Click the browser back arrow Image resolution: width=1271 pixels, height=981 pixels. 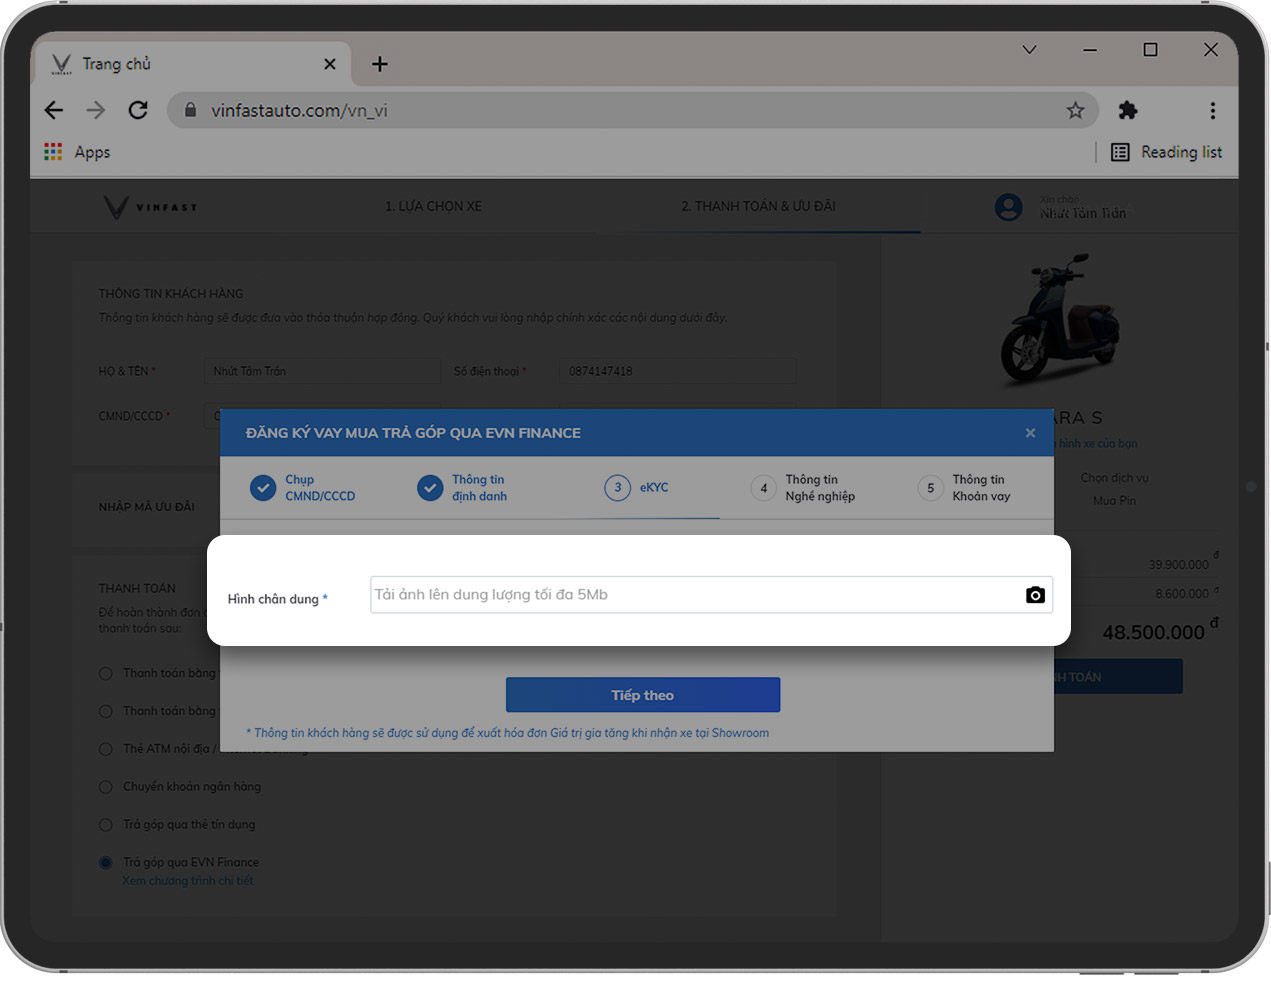tap(54, 110)
